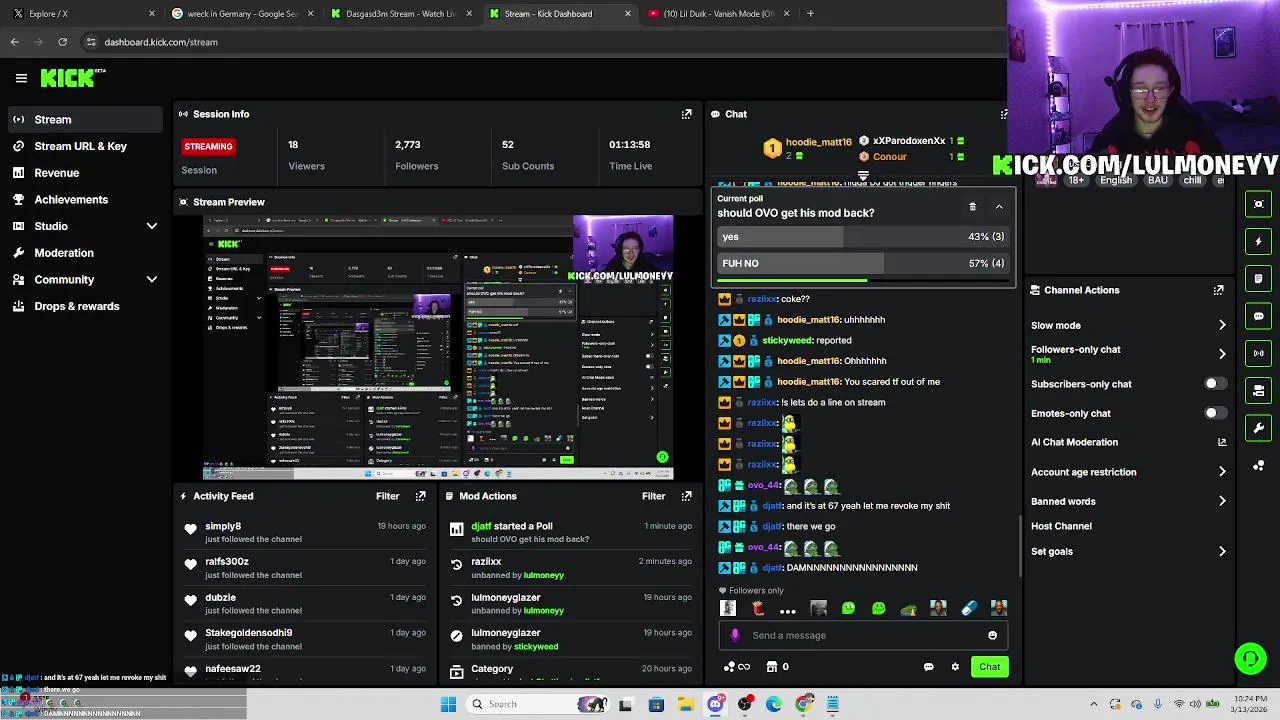Viewport: 1280px width, 720px height.
Task: Click the document icon in right rail
Action: tap(1259, 278)
